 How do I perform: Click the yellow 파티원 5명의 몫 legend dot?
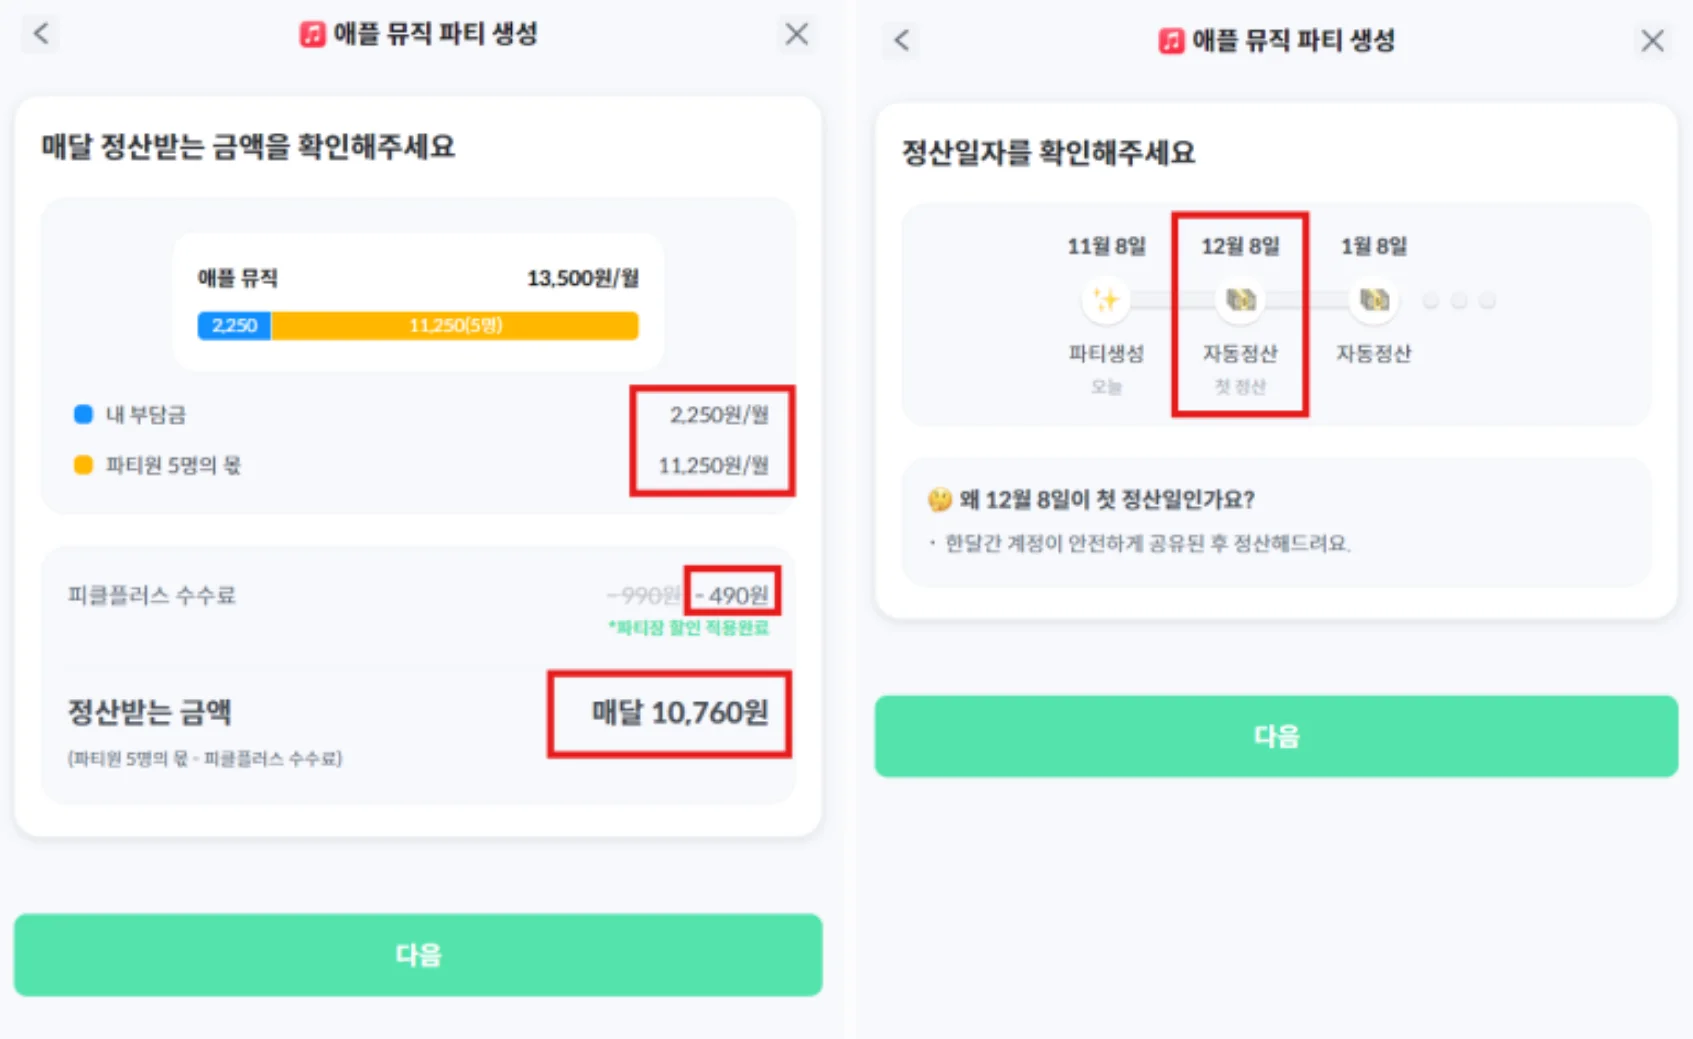[84, 465]
